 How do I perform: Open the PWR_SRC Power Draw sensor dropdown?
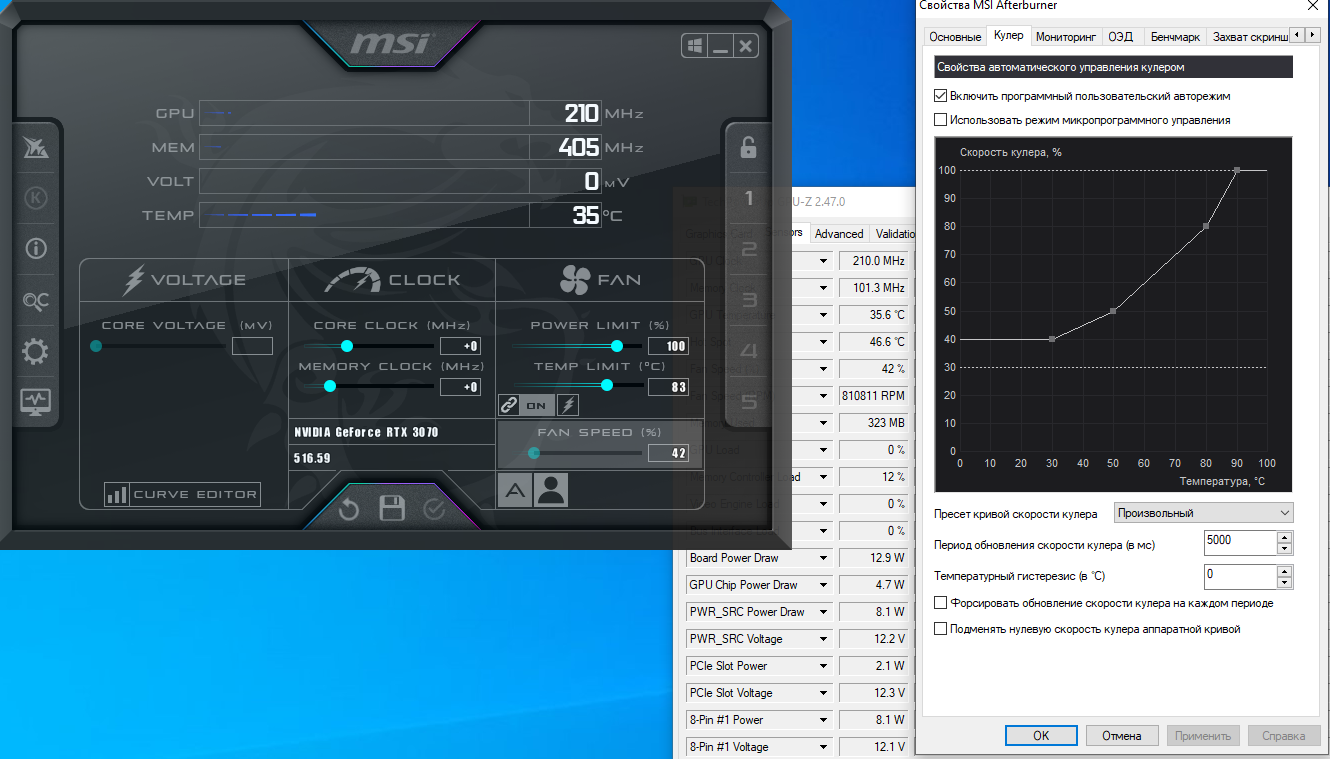(x=823, y=612)
